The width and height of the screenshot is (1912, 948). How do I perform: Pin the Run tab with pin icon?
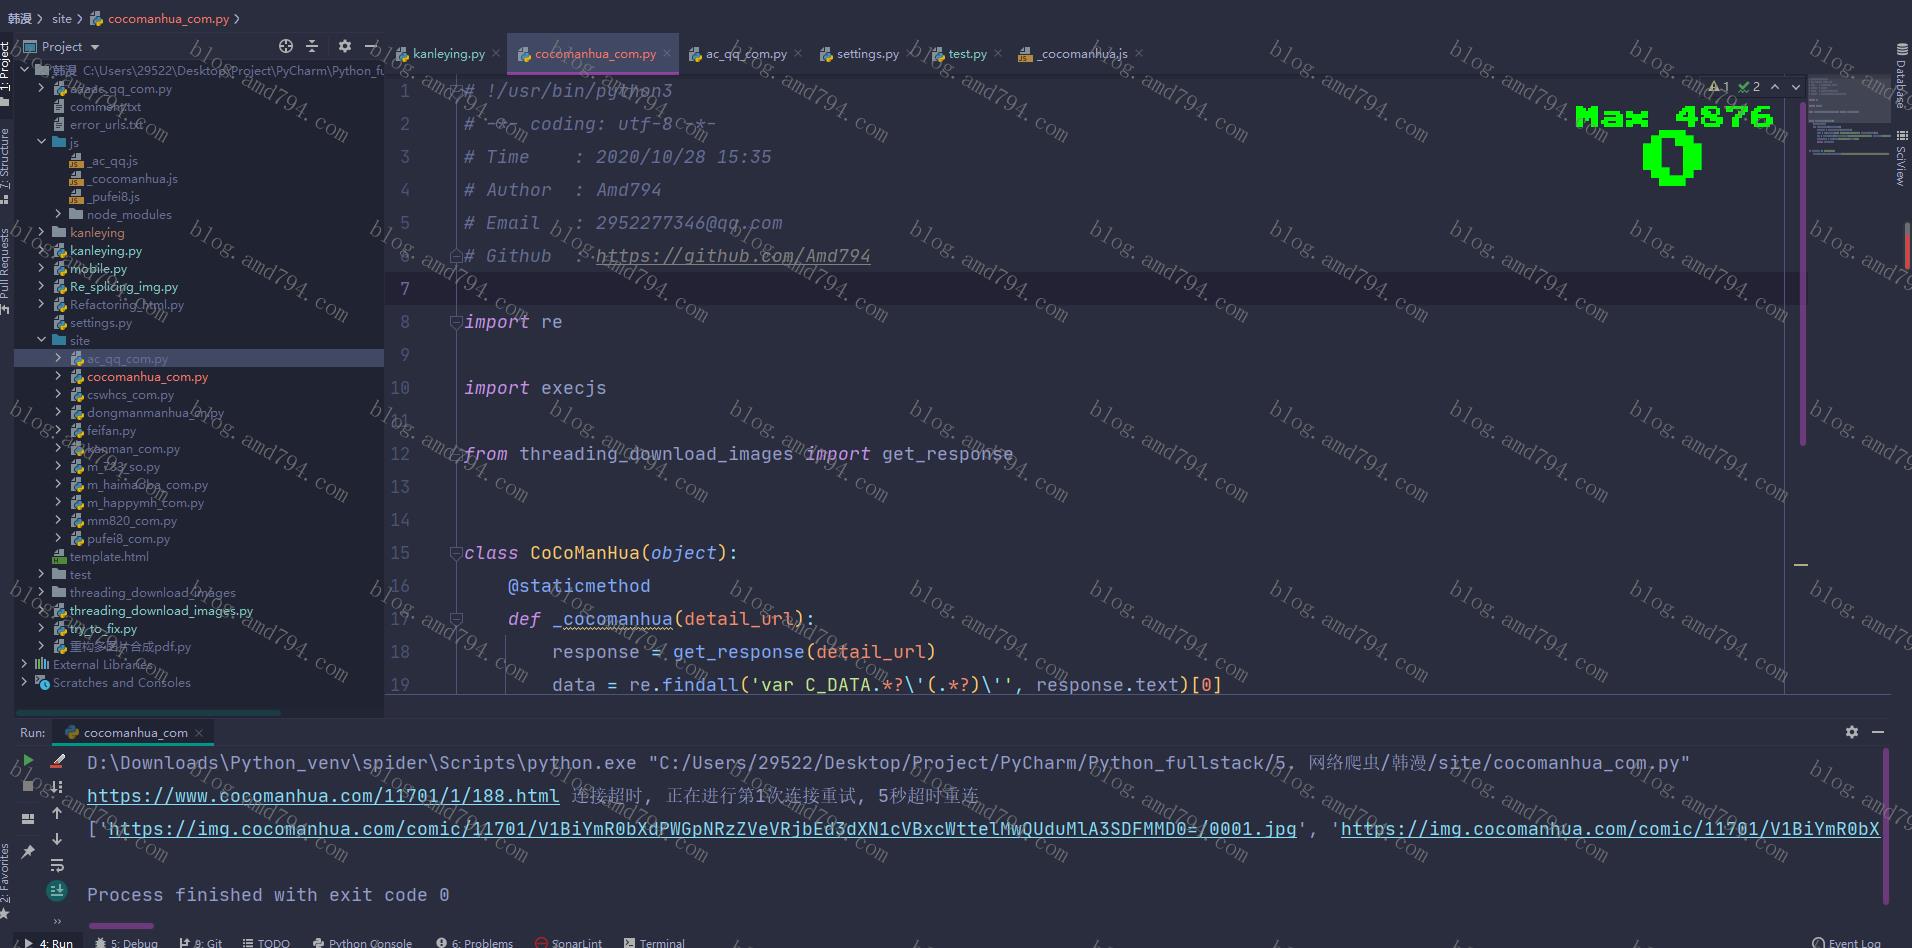pos(28,852)
